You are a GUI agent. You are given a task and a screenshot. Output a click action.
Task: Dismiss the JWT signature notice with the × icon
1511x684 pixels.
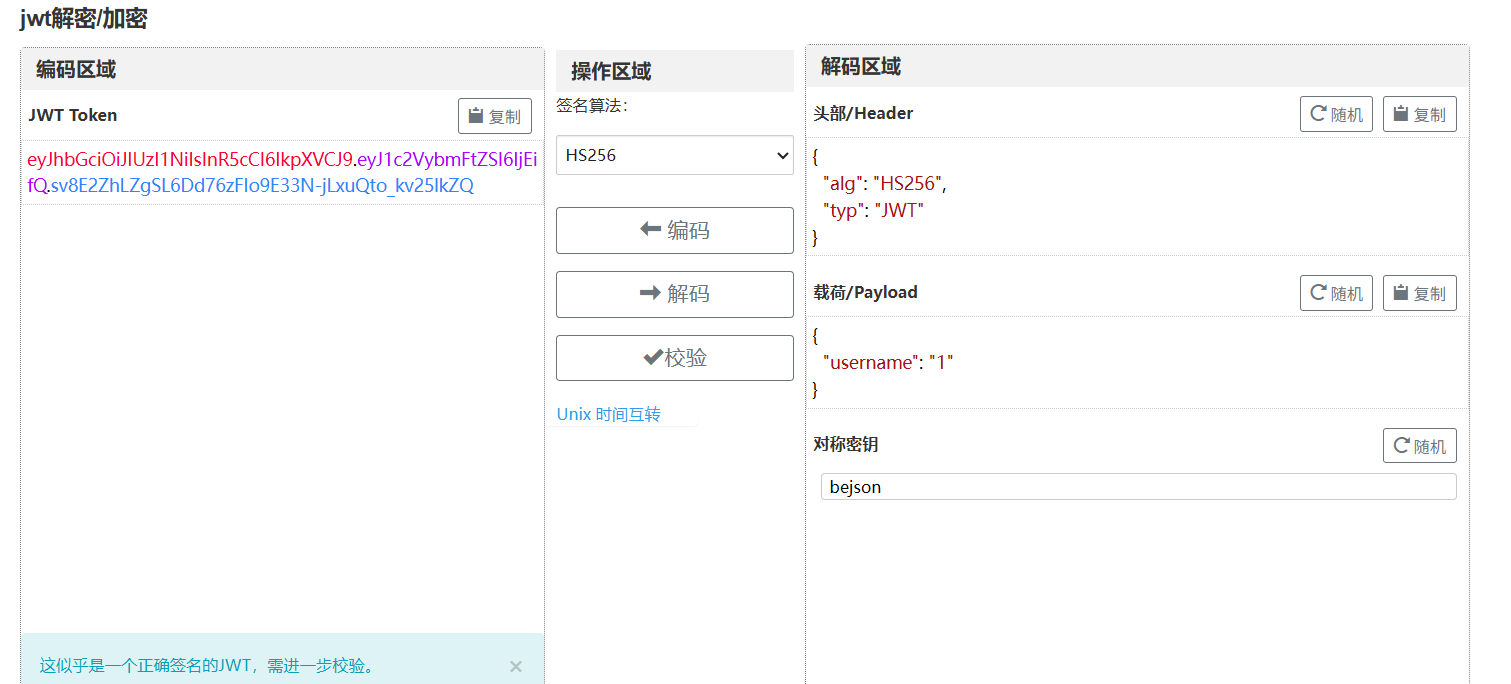pyautogui.click(x=515, y=666)
